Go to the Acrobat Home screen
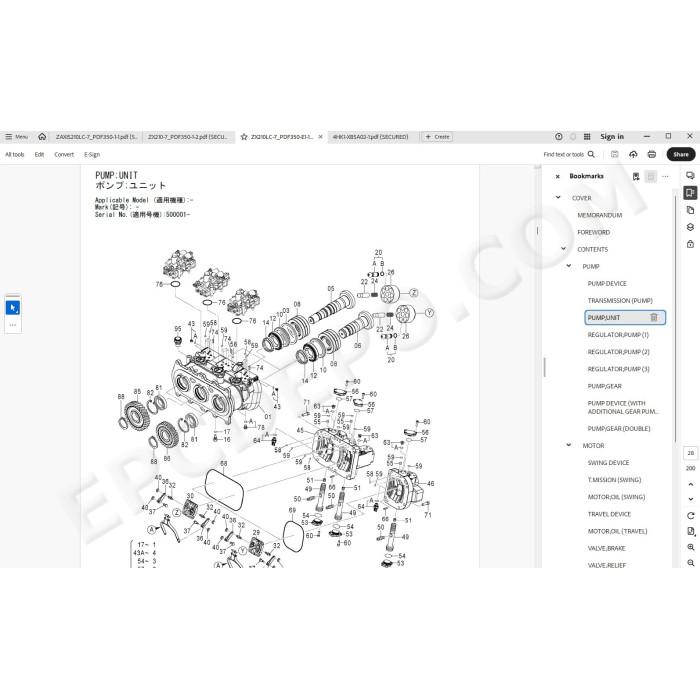 [x=42, y=137]
